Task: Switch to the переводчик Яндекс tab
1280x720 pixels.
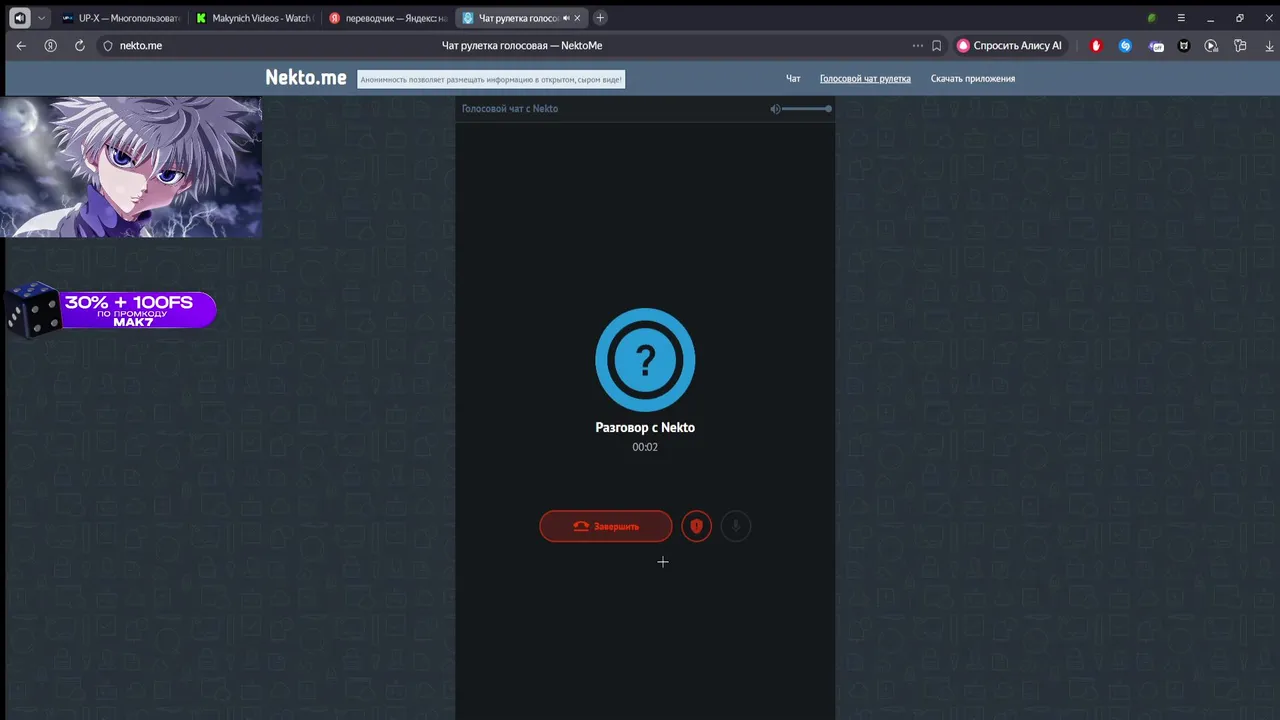Action: tap(388, 18)
